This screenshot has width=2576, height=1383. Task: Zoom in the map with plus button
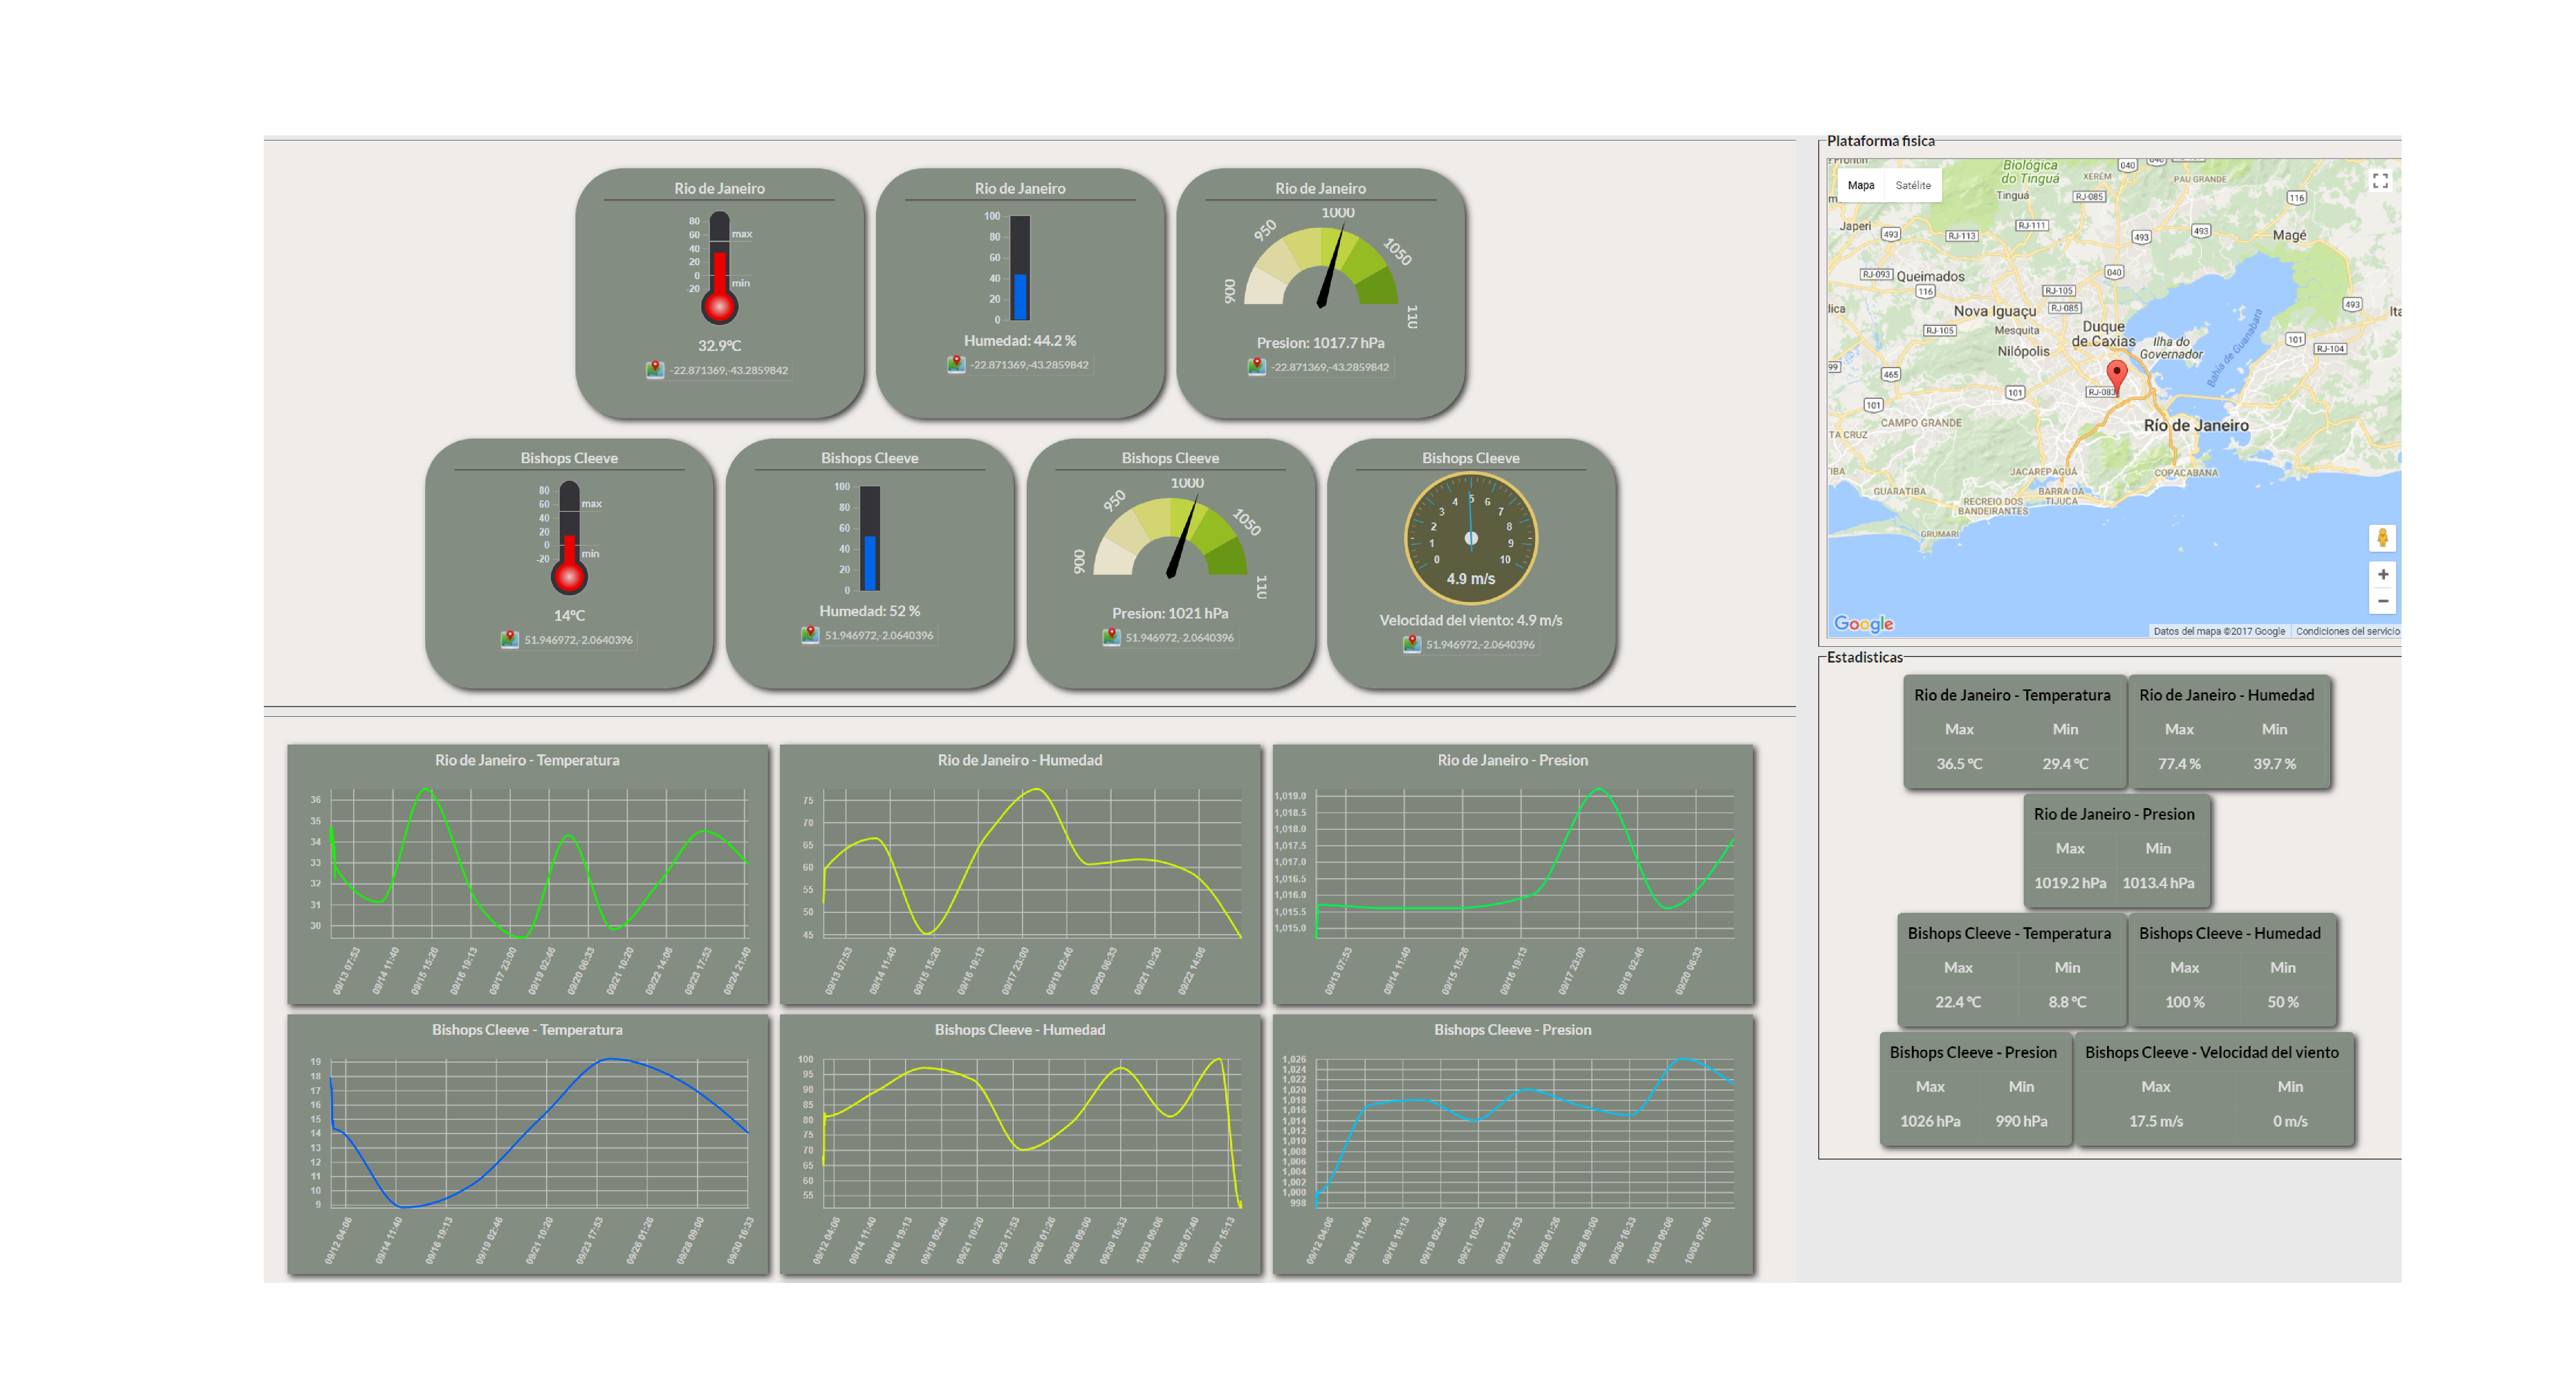[2382, 574]
